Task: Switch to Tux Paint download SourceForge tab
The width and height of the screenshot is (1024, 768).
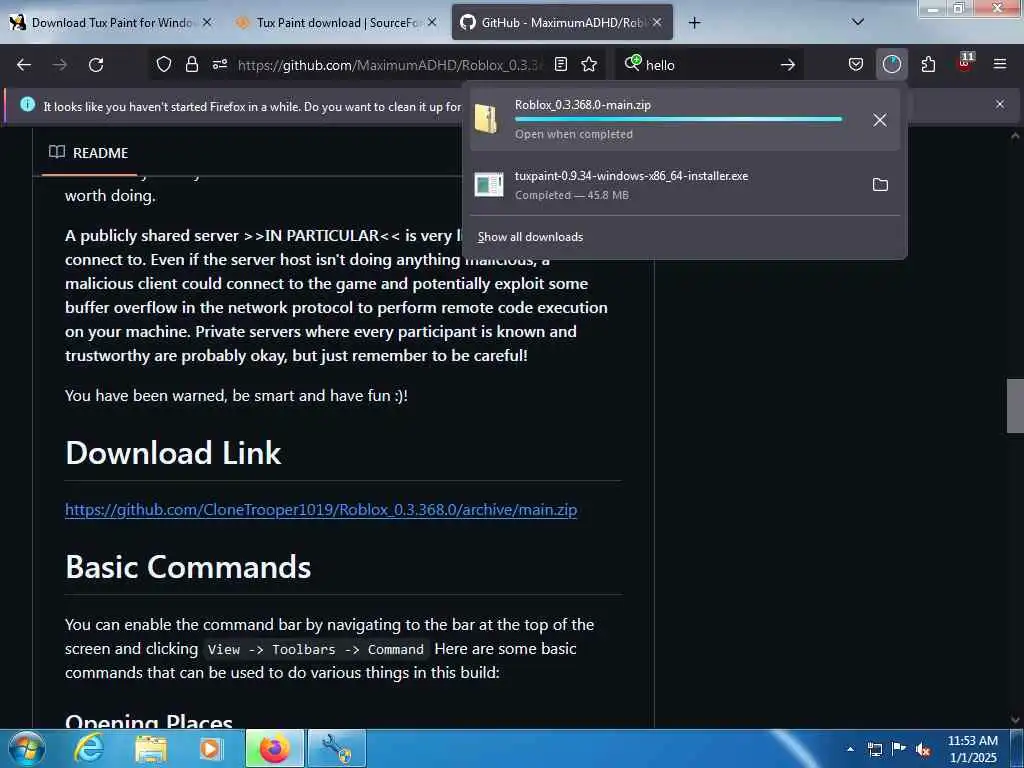Action: (x=336, y=23)
